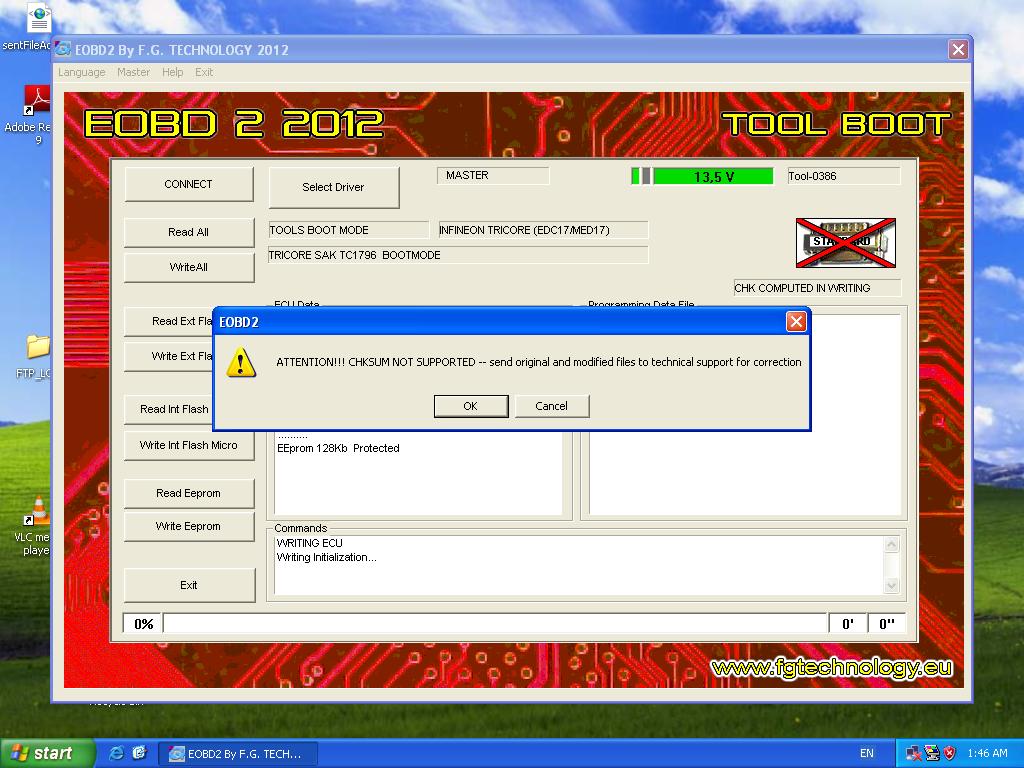Click the tray icon with two monitors
This screenshot has width=1024, height=768.
[932, 753]
